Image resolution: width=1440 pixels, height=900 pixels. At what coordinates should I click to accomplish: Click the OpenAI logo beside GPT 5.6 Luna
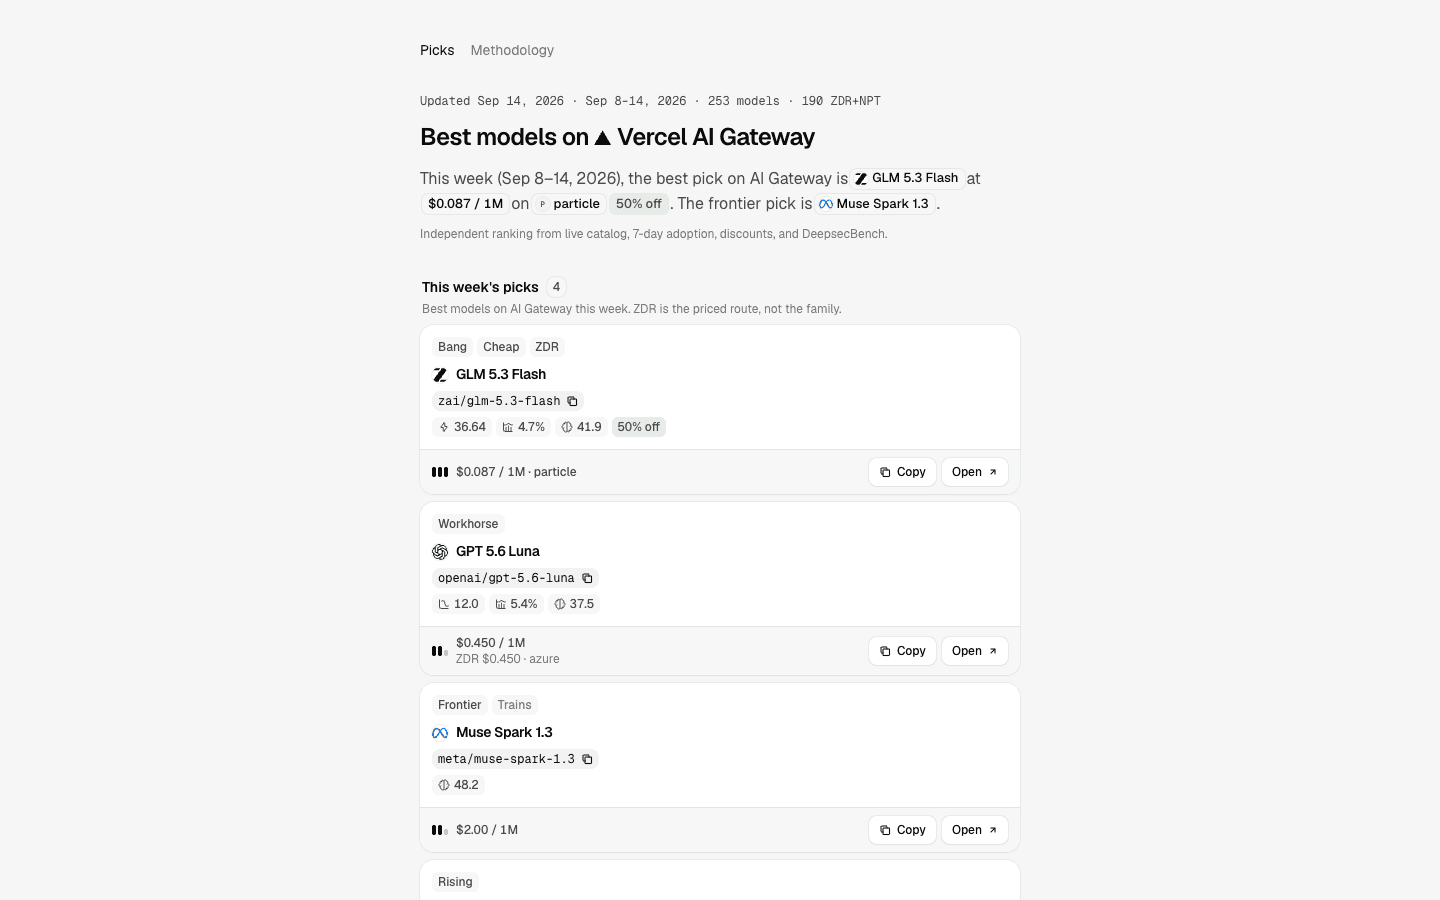(440, 552)
